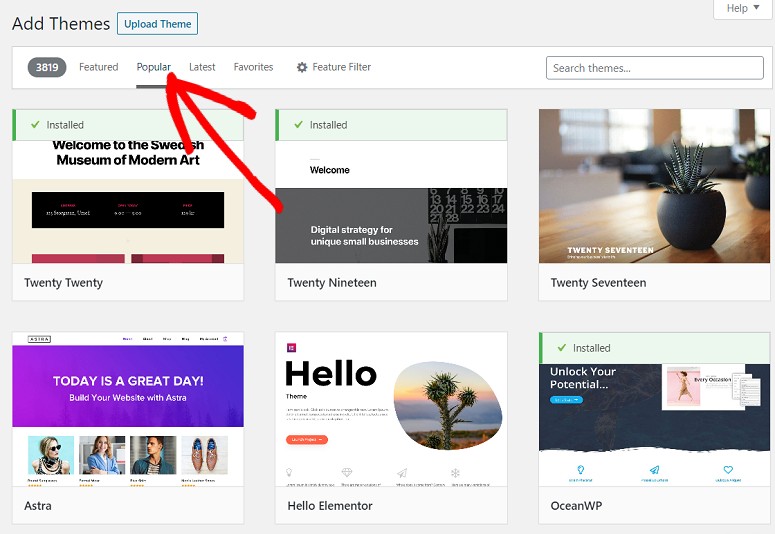
Task: Click the Feature Filter gear icon
Action: 302,67
